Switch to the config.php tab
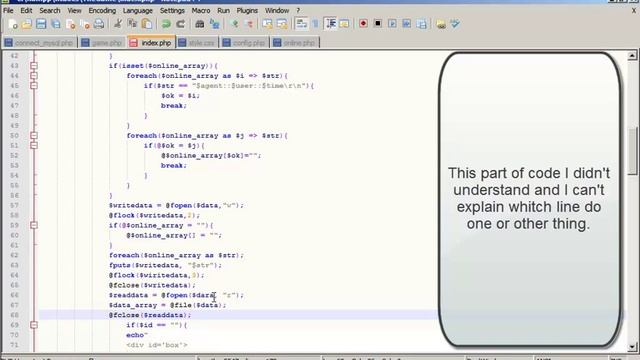 point(244,43)
